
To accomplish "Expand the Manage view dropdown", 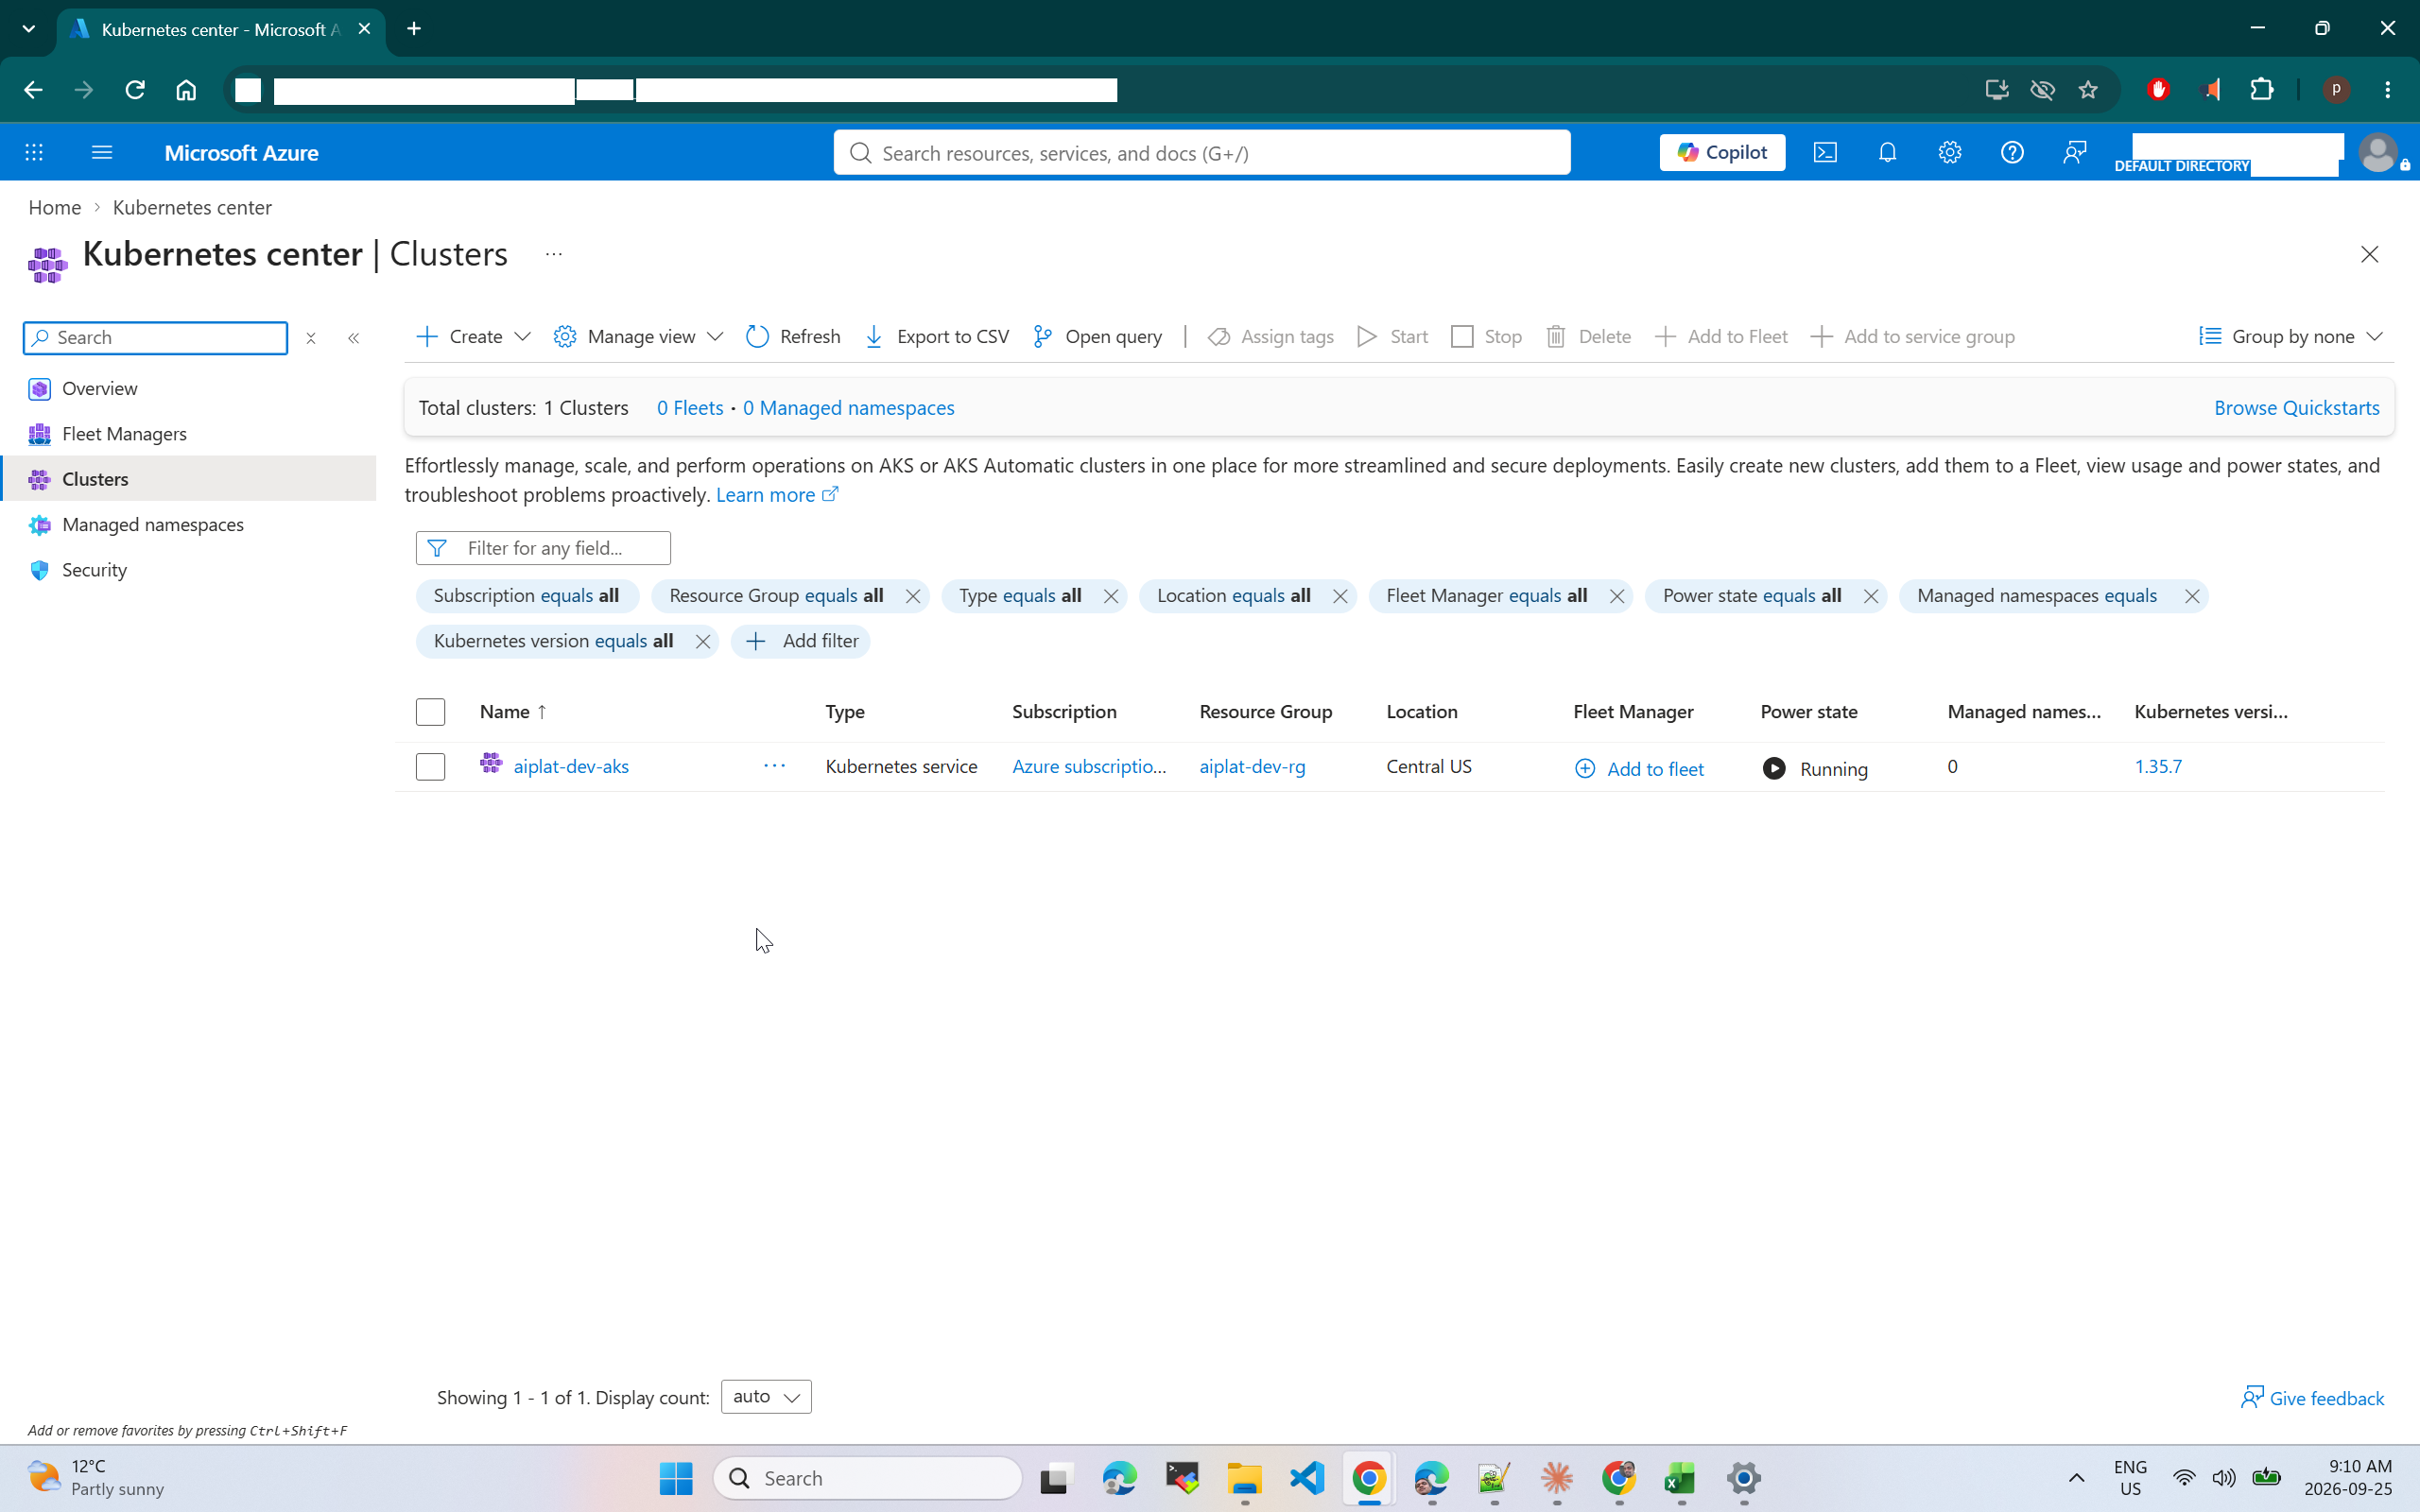I will pos(638,337).
